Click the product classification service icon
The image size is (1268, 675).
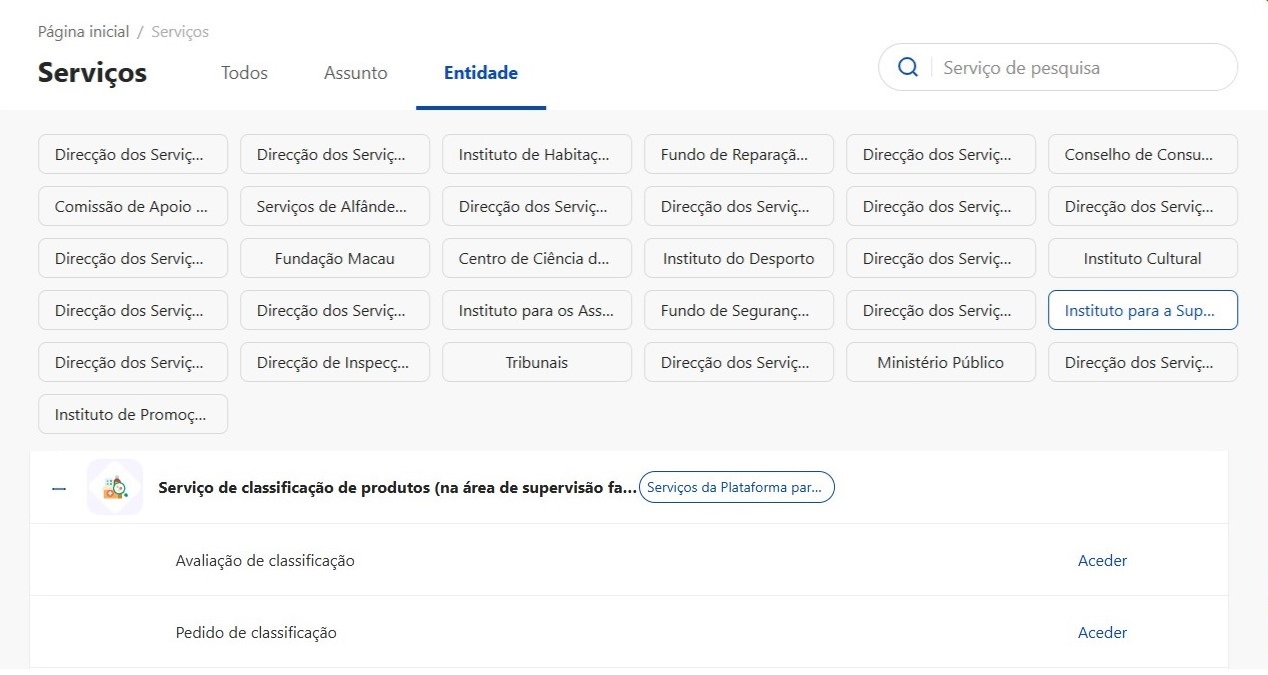pos(115,488)
